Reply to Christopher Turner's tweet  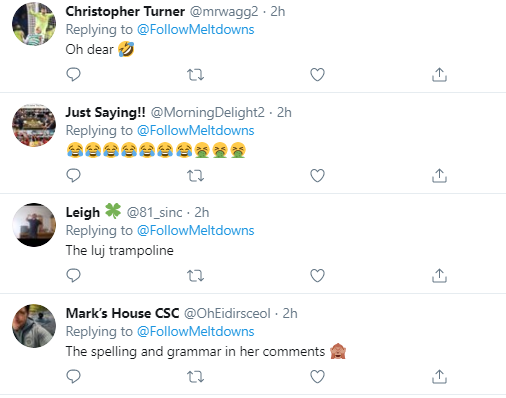(x=73, y=74)
